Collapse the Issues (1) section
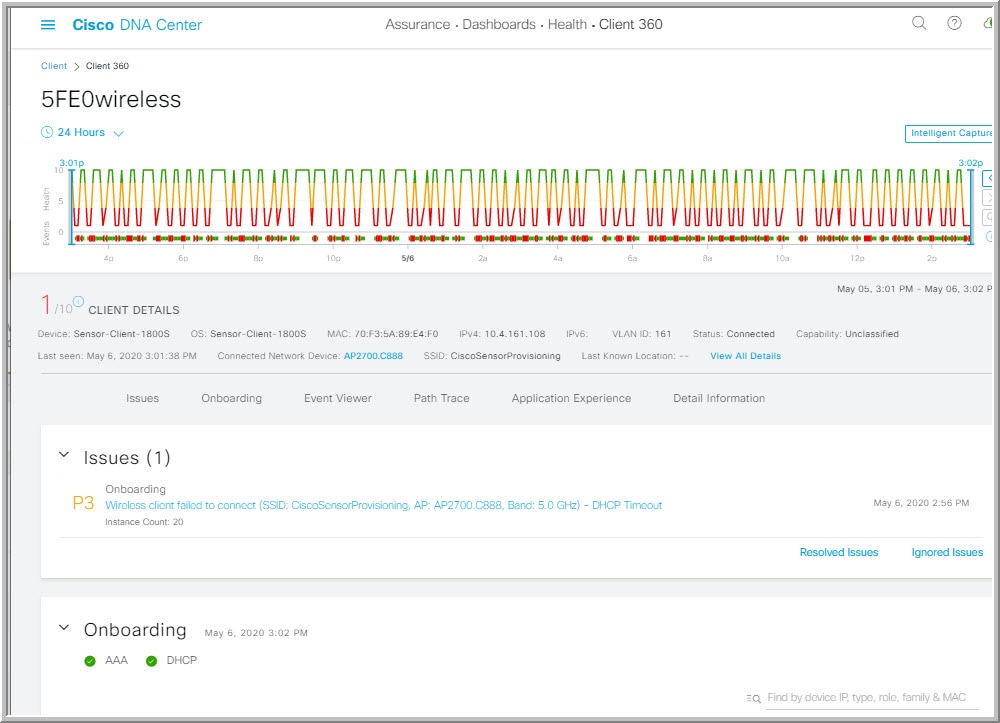The image size is (1000, 723). (64, 455)
